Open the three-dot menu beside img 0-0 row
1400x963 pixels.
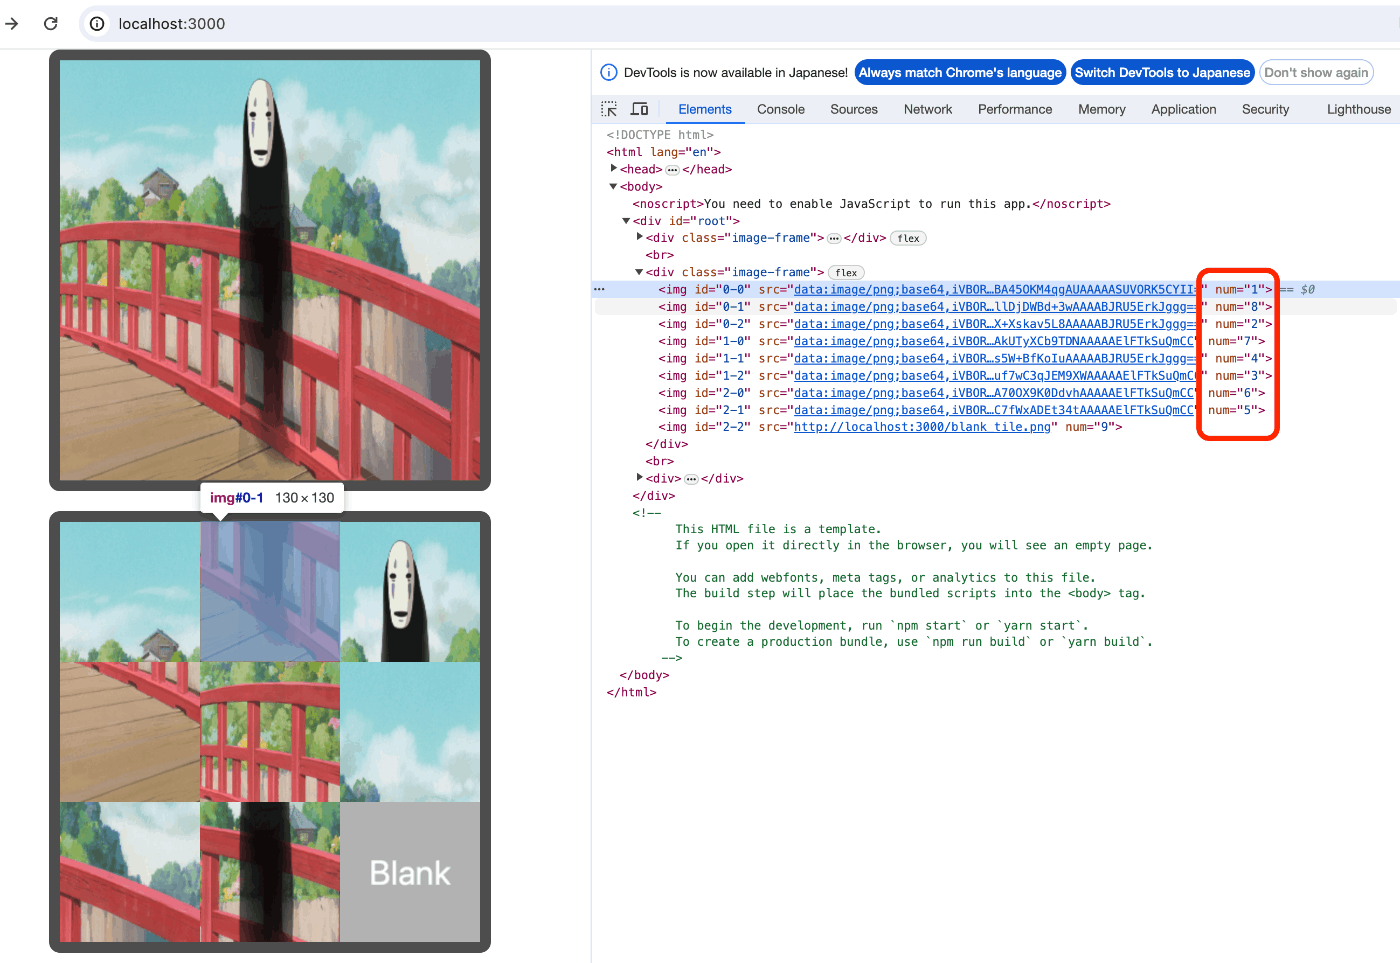[x=599, y=289]
